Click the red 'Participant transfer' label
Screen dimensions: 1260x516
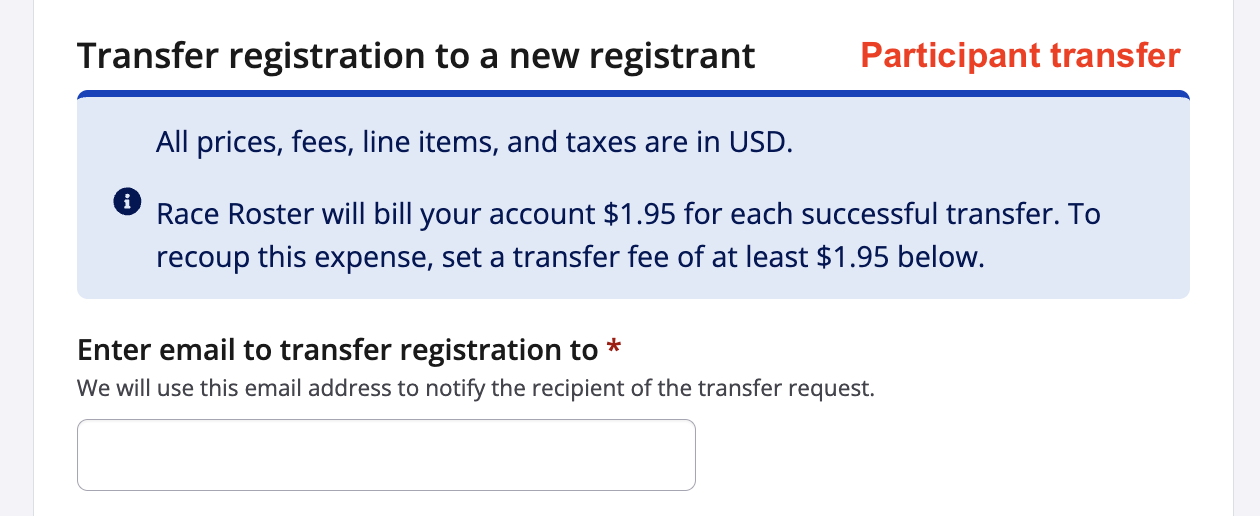click(x=1020, y=56)
